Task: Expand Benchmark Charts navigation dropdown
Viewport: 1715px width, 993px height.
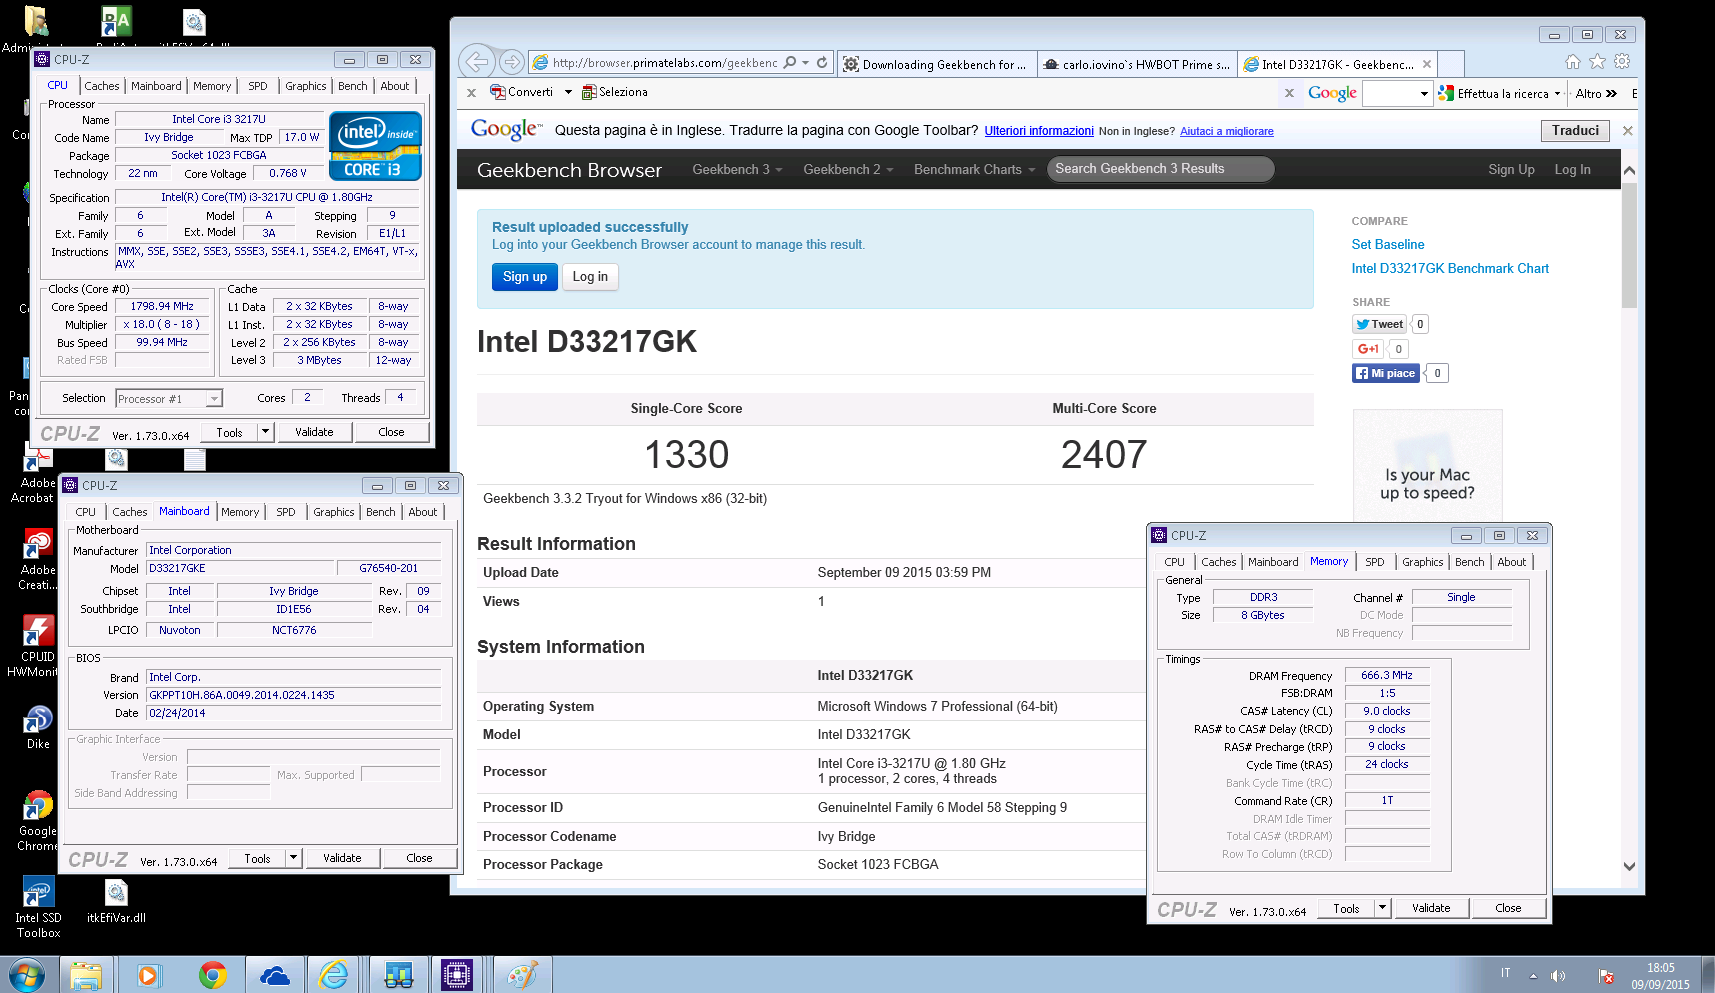Action: [x=975, y=169]
